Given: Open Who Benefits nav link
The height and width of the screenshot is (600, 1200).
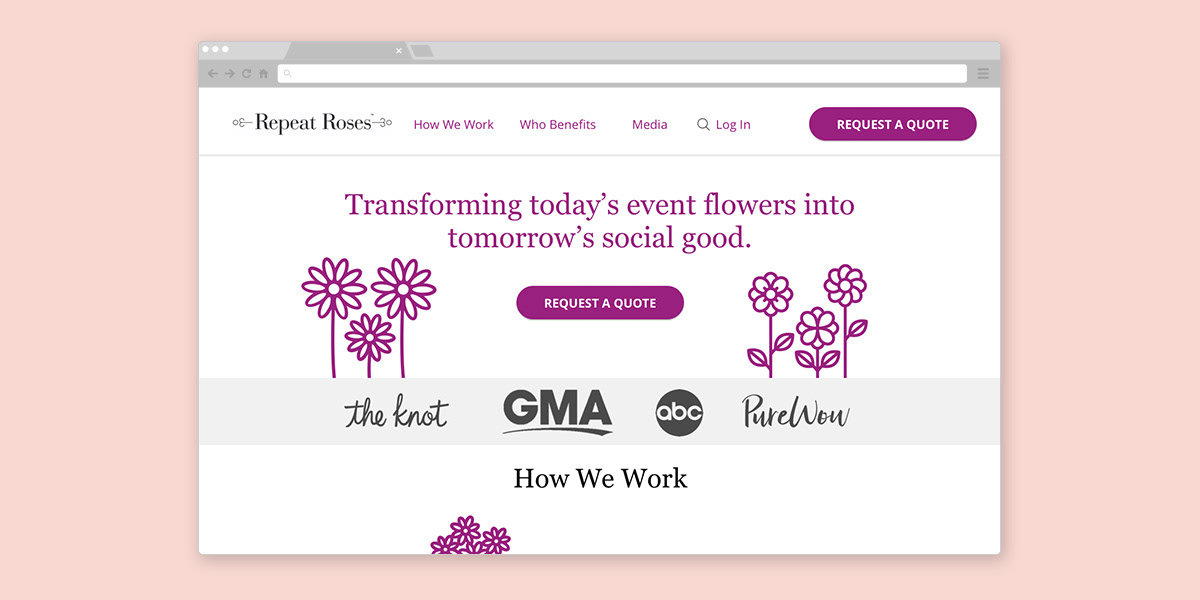Looking at the screenshot, I should pos(558,125).
